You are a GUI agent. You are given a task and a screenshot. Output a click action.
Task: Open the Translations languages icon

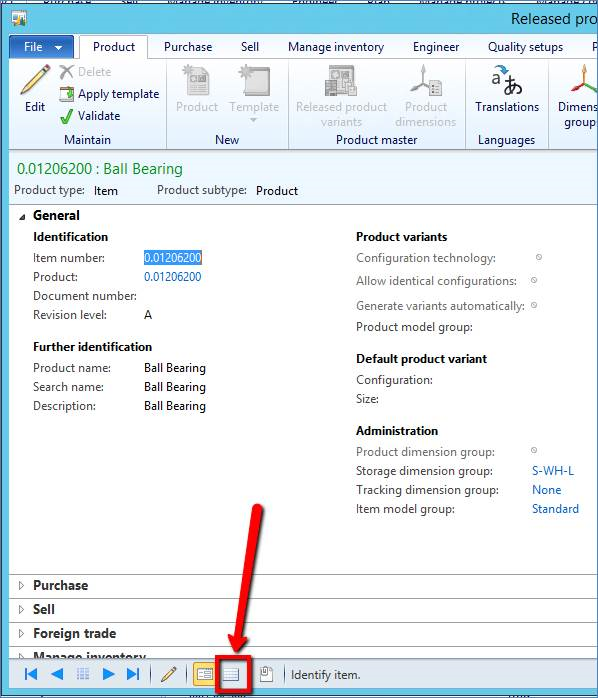506,81
